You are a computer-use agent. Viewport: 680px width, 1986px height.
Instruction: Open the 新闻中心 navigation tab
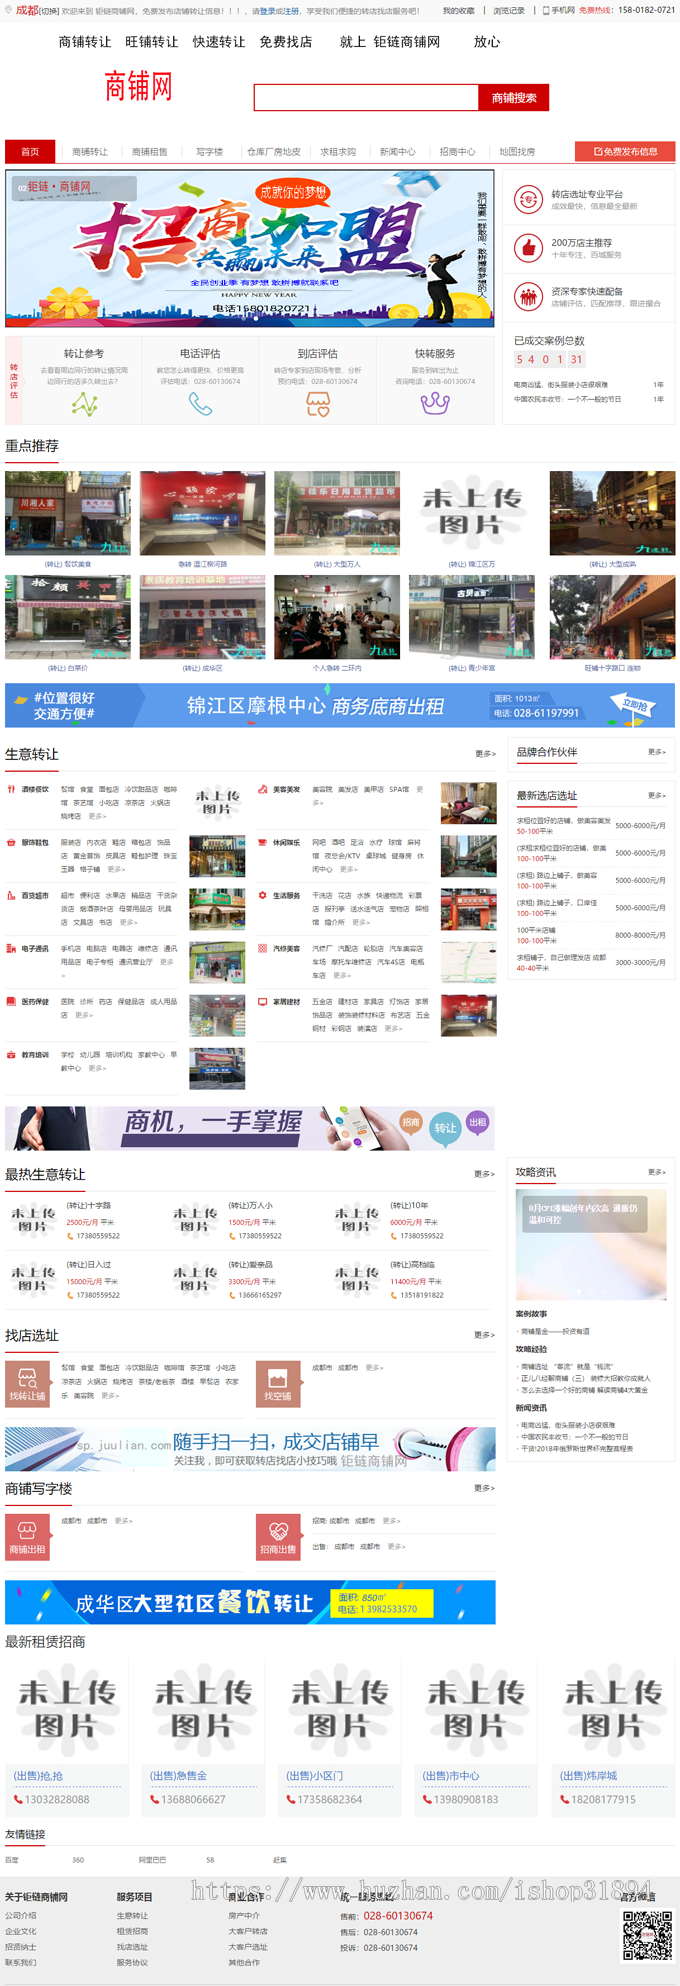pos(398,152)
